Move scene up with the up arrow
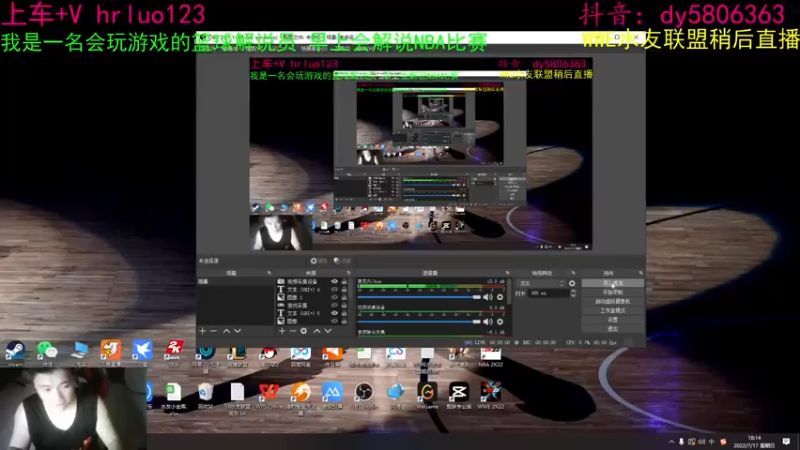Viewport: 800px width, 450px height. click(226, 331)
